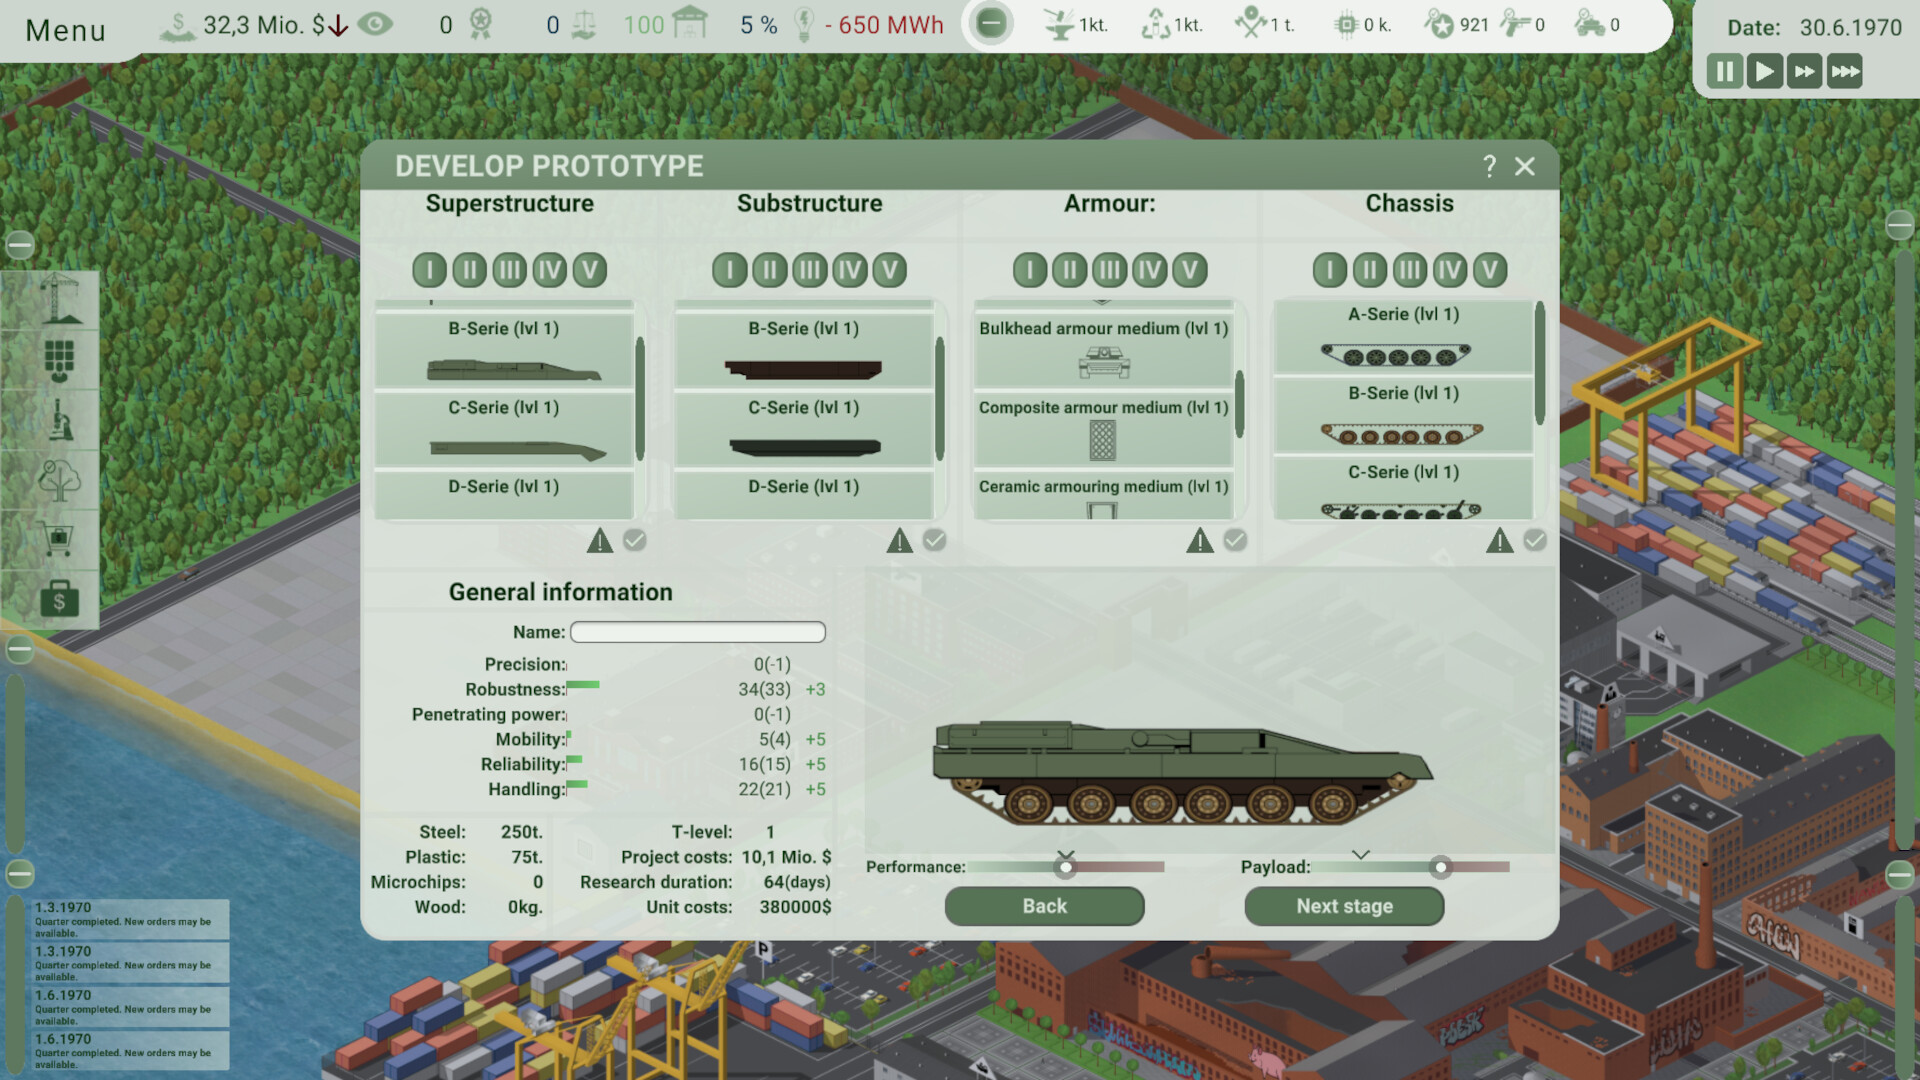Adjust the Performance slider handle
The width and height of the screenshot is (1920, 1080).
pyautogui.click(x=1065, y=867)
